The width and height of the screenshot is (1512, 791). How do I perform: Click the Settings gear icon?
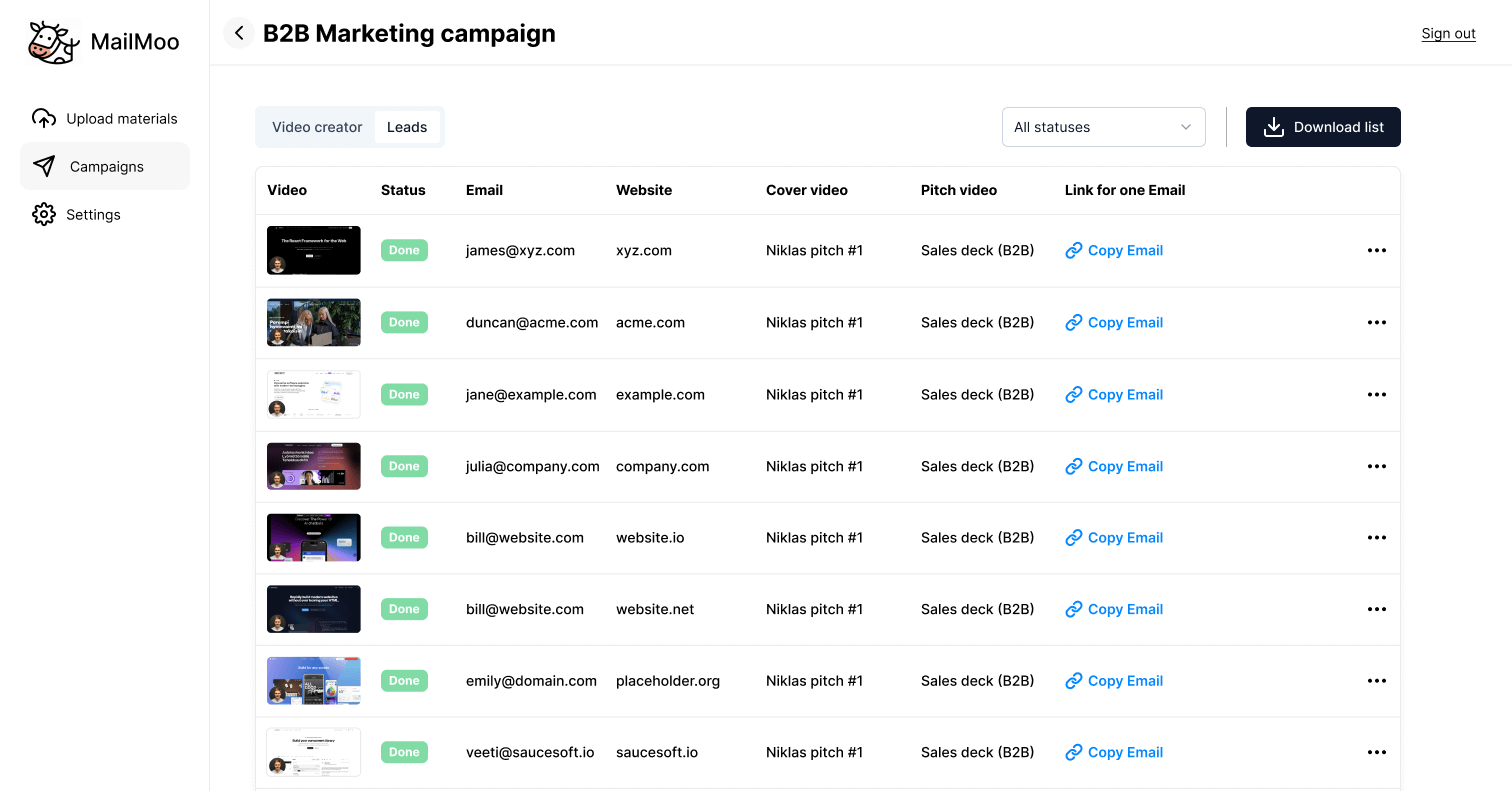[44, 214]
